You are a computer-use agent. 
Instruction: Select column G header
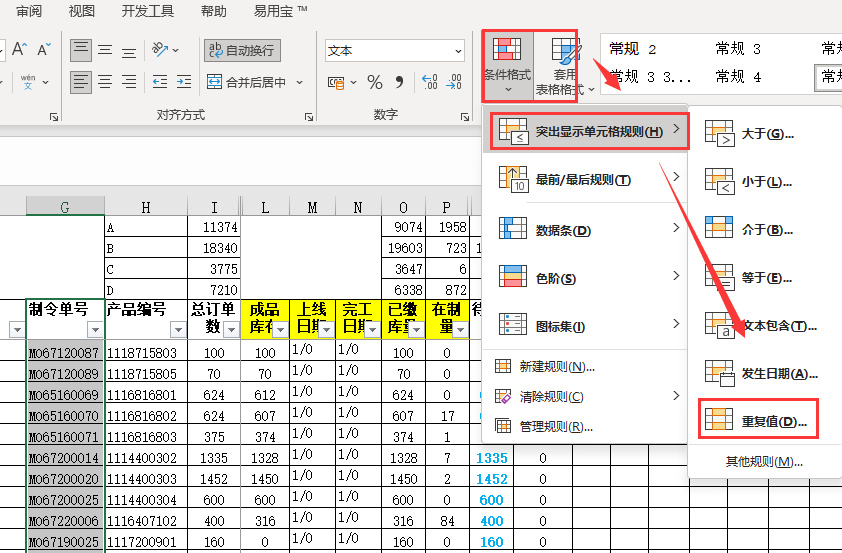point(65,207)
